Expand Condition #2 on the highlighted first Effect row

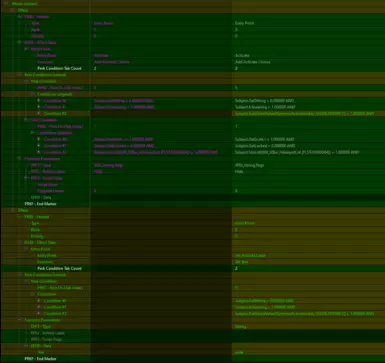[x=39, y=114]
